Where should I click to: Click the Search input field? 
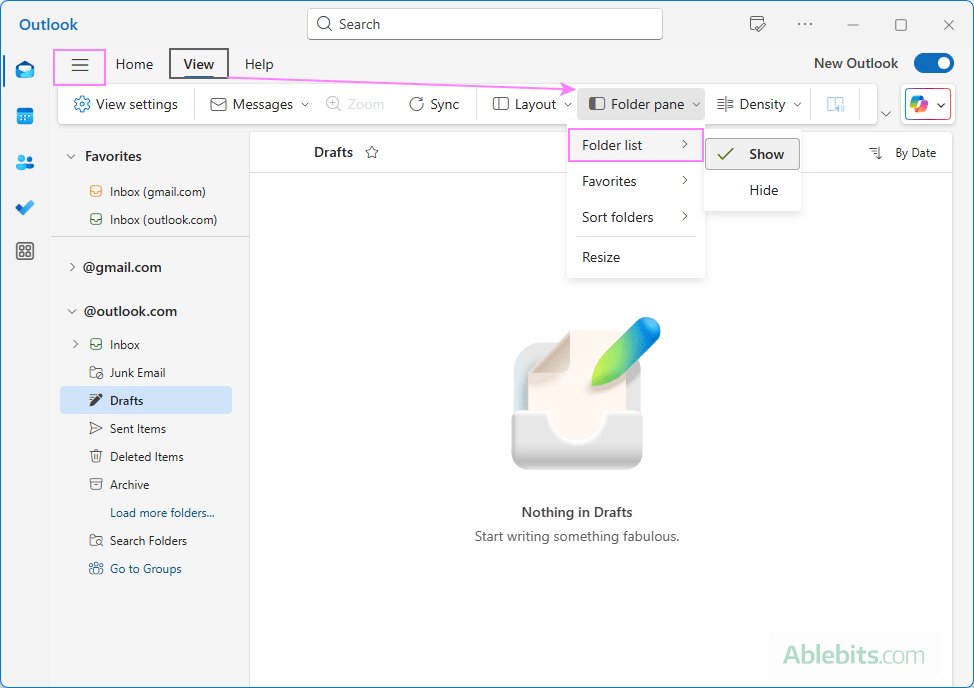coord(485,24)
